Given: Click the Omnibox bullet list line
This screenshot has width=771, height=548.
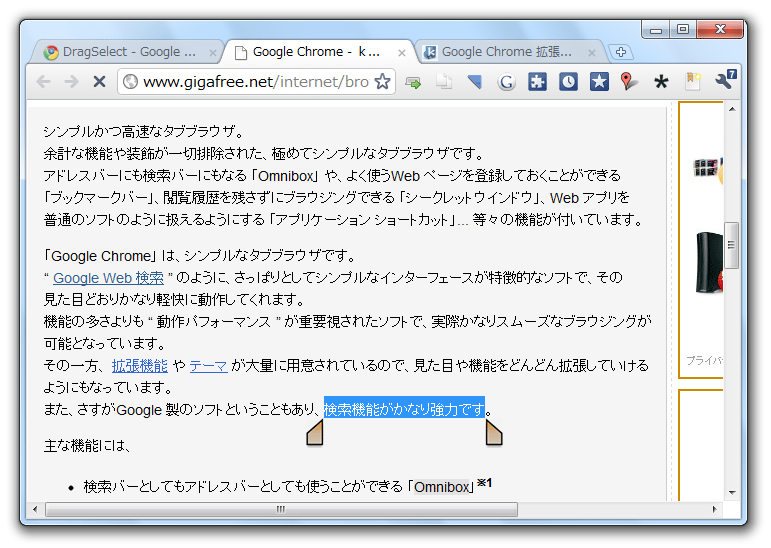Looking at the screenshot, I should [x=288, y=486].
